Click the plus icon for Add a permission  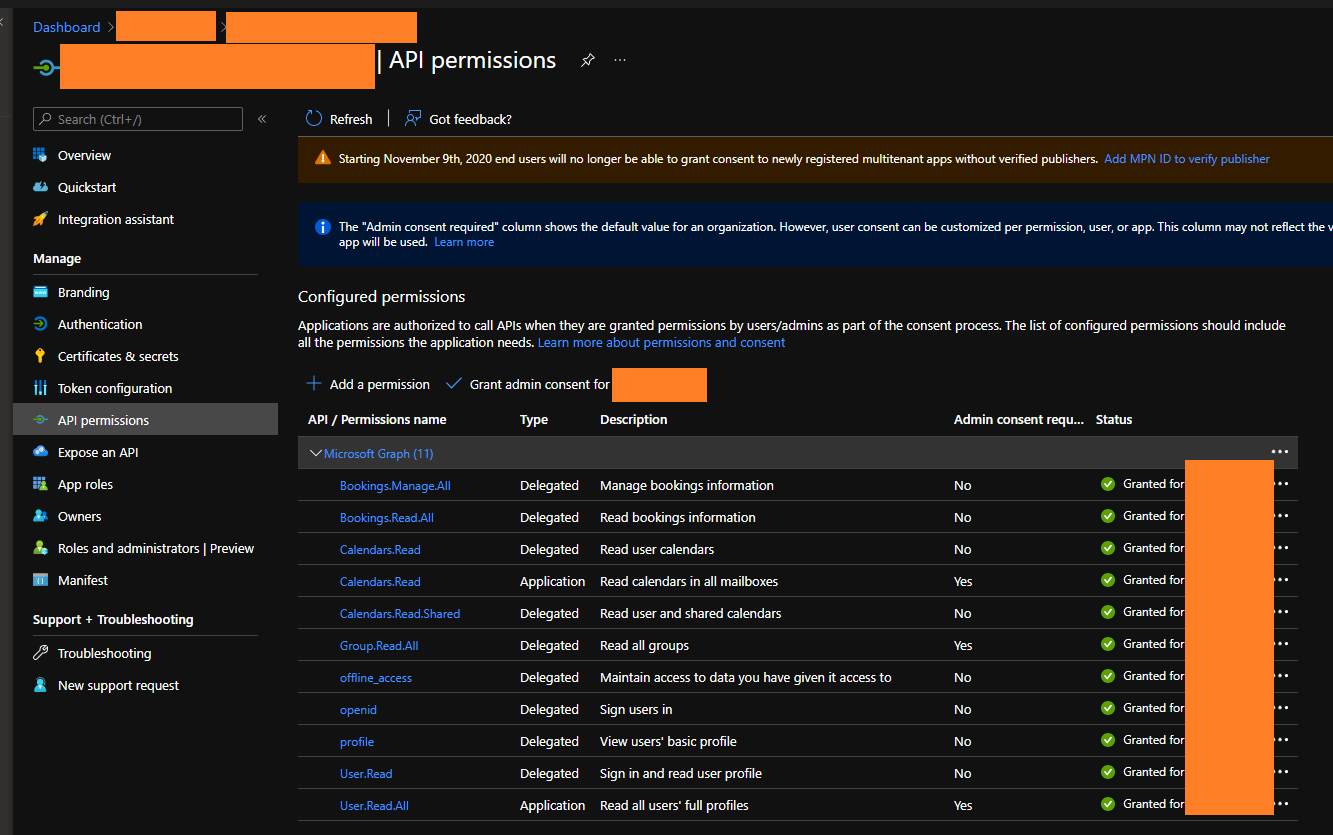pyautogui.click(x=314, y=384)
